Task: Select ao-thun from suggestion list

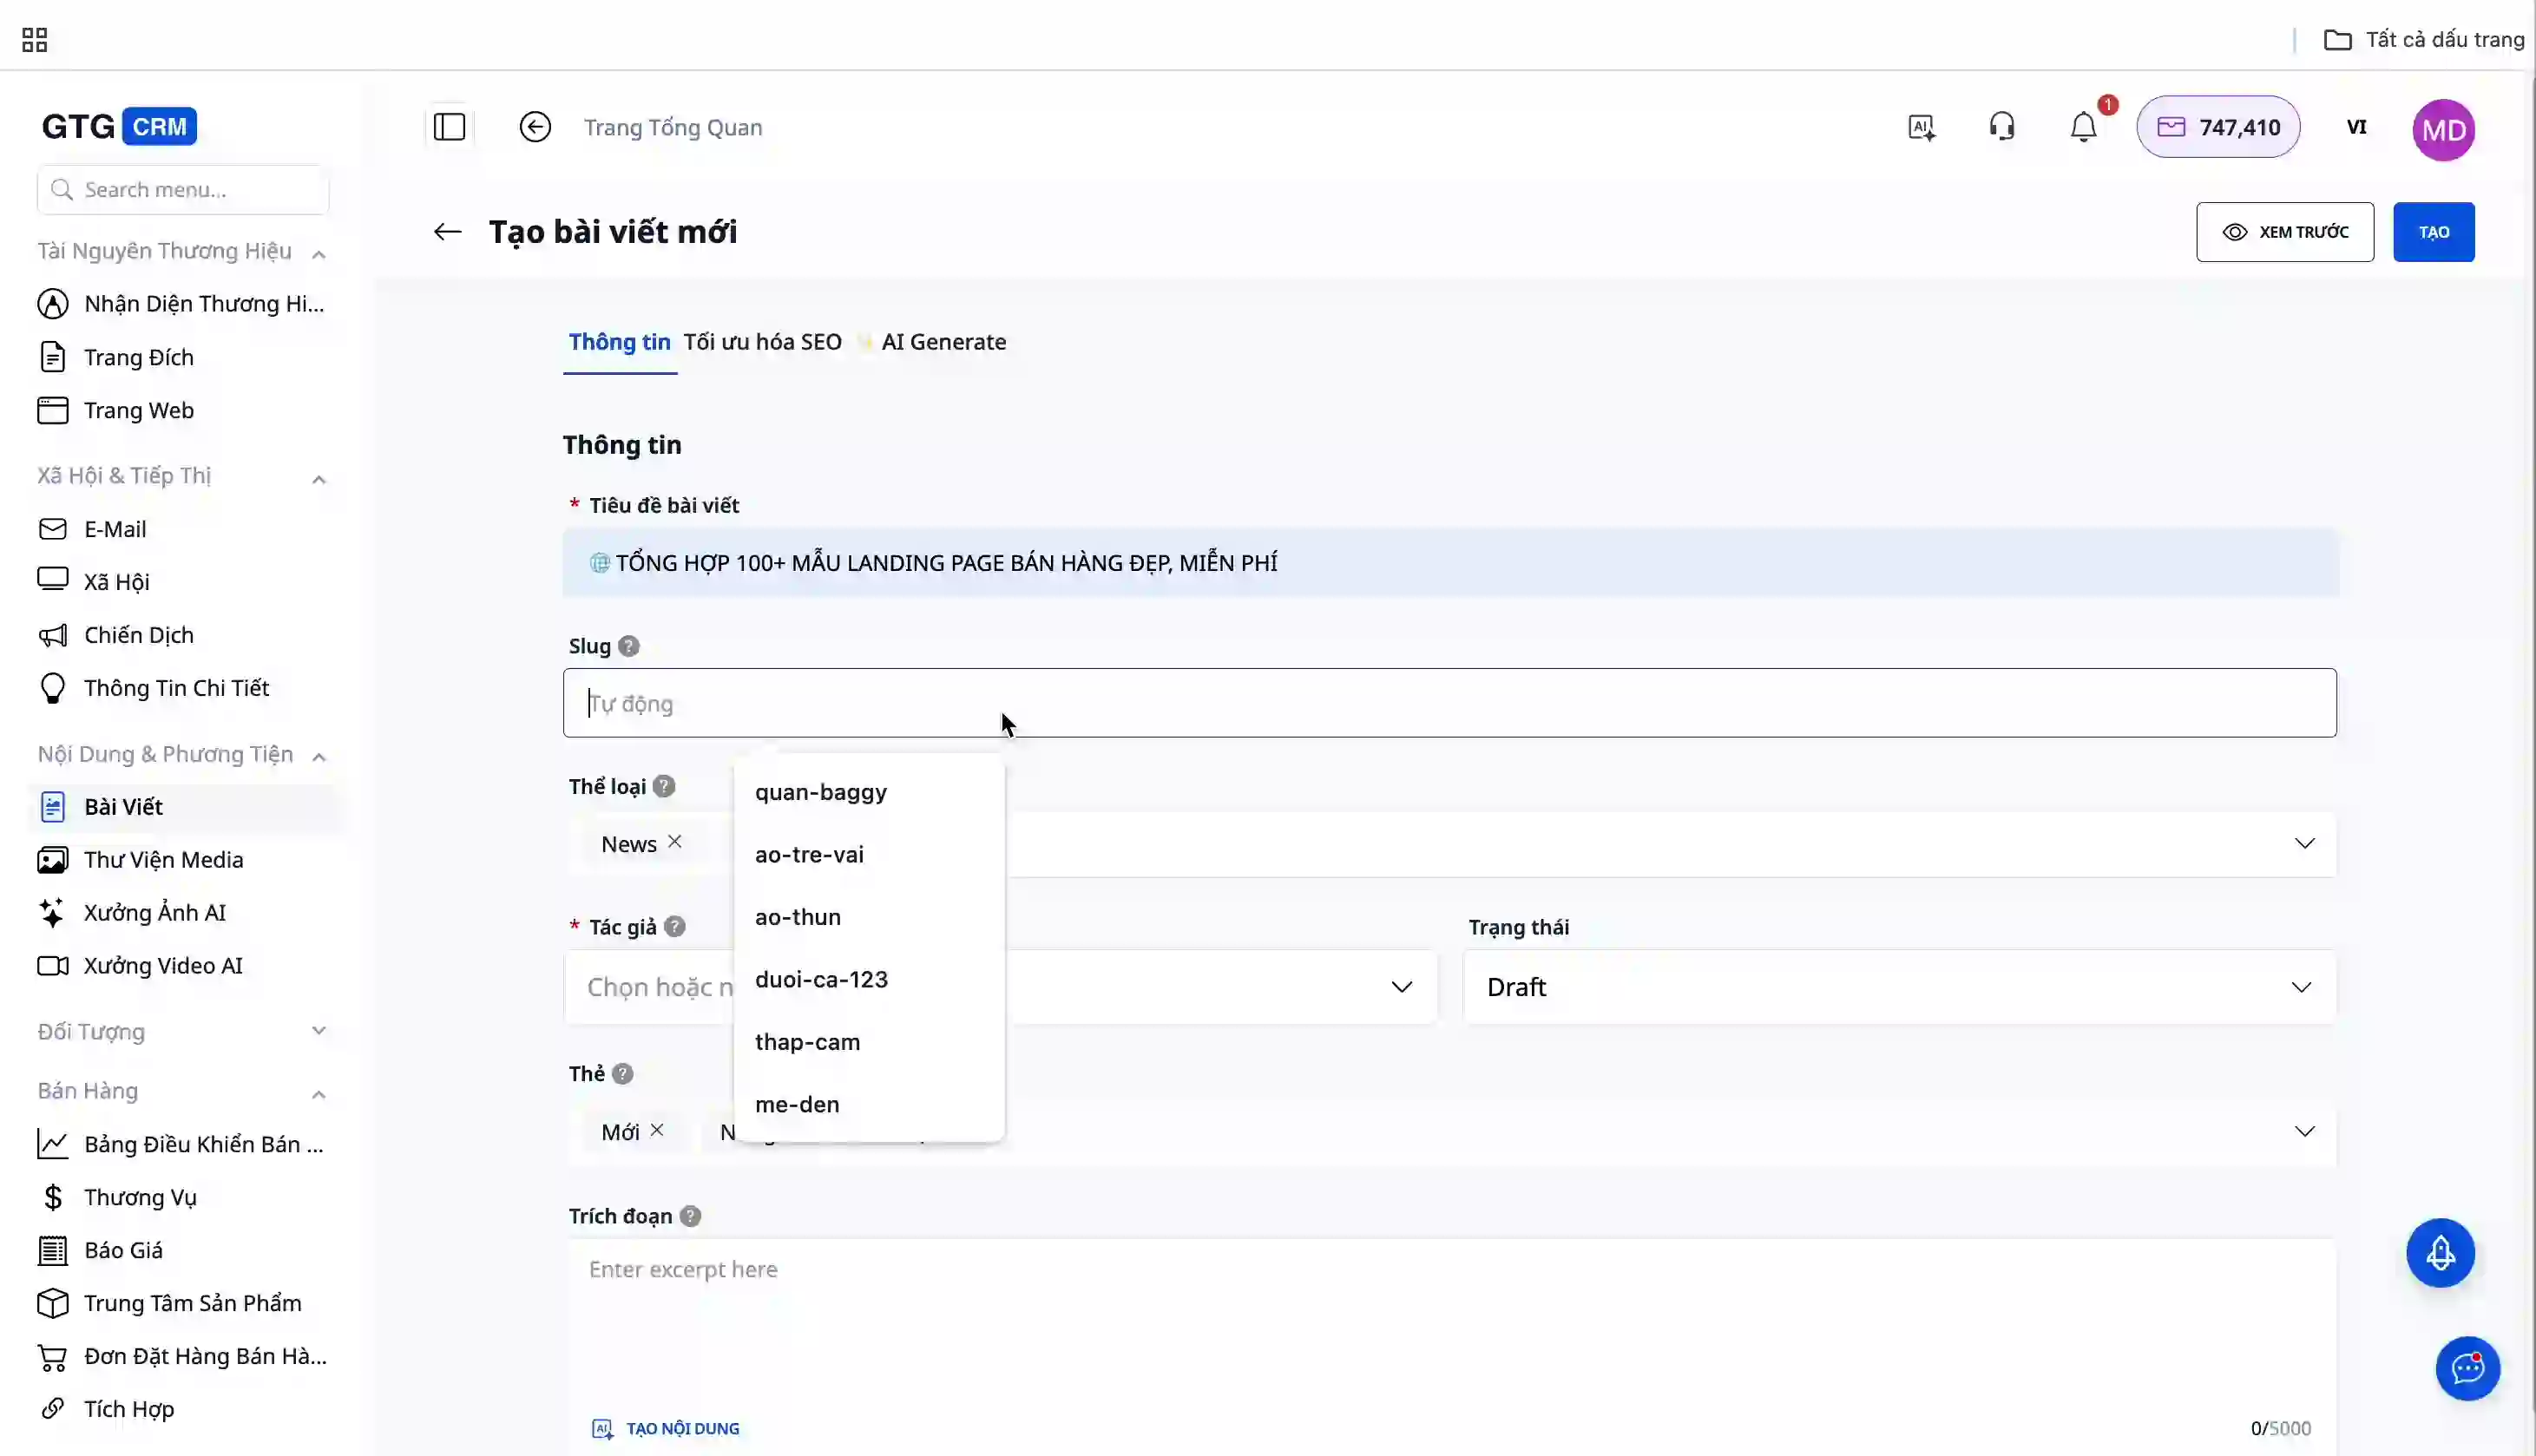Action: click(x=798, y=917)
